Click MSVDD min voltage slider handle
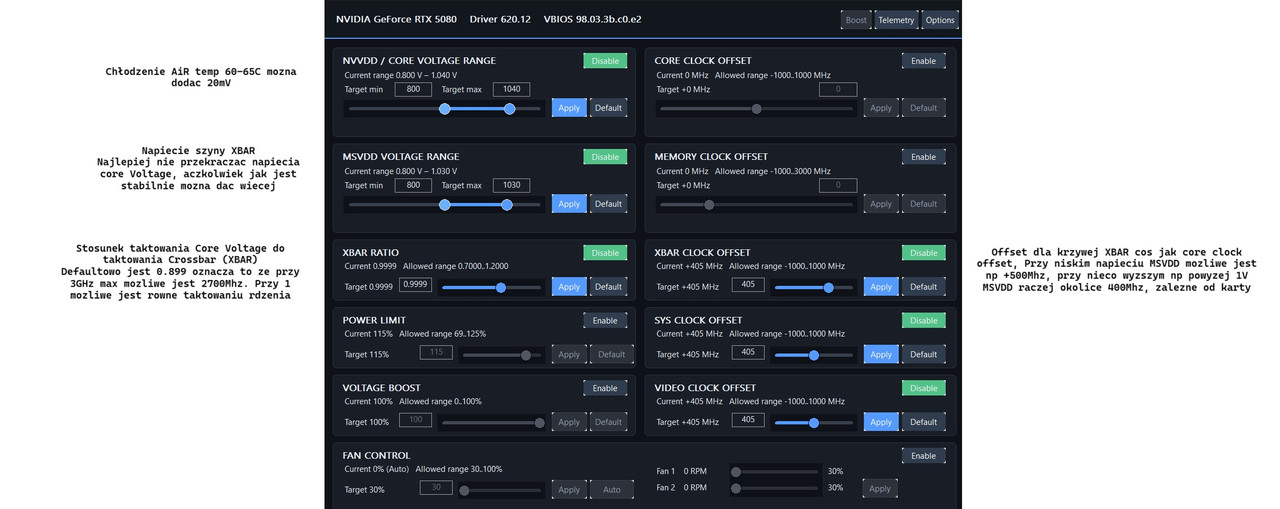 tap(445, 204)
